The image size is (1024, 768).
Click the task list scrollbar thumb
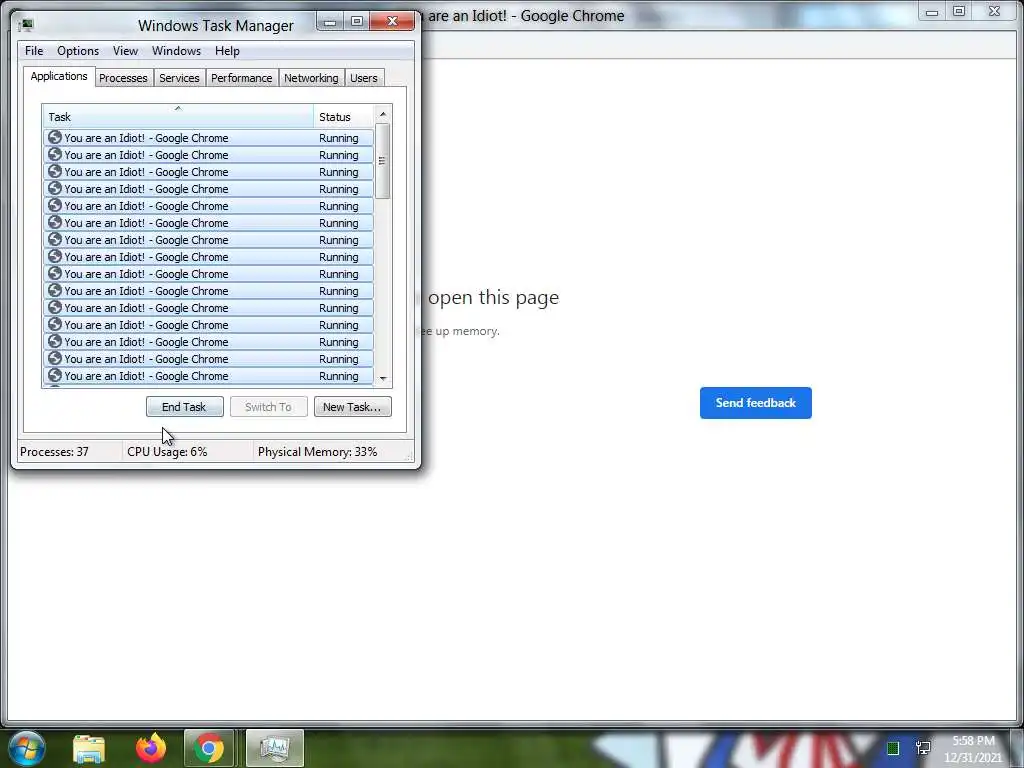coord(383,161)
